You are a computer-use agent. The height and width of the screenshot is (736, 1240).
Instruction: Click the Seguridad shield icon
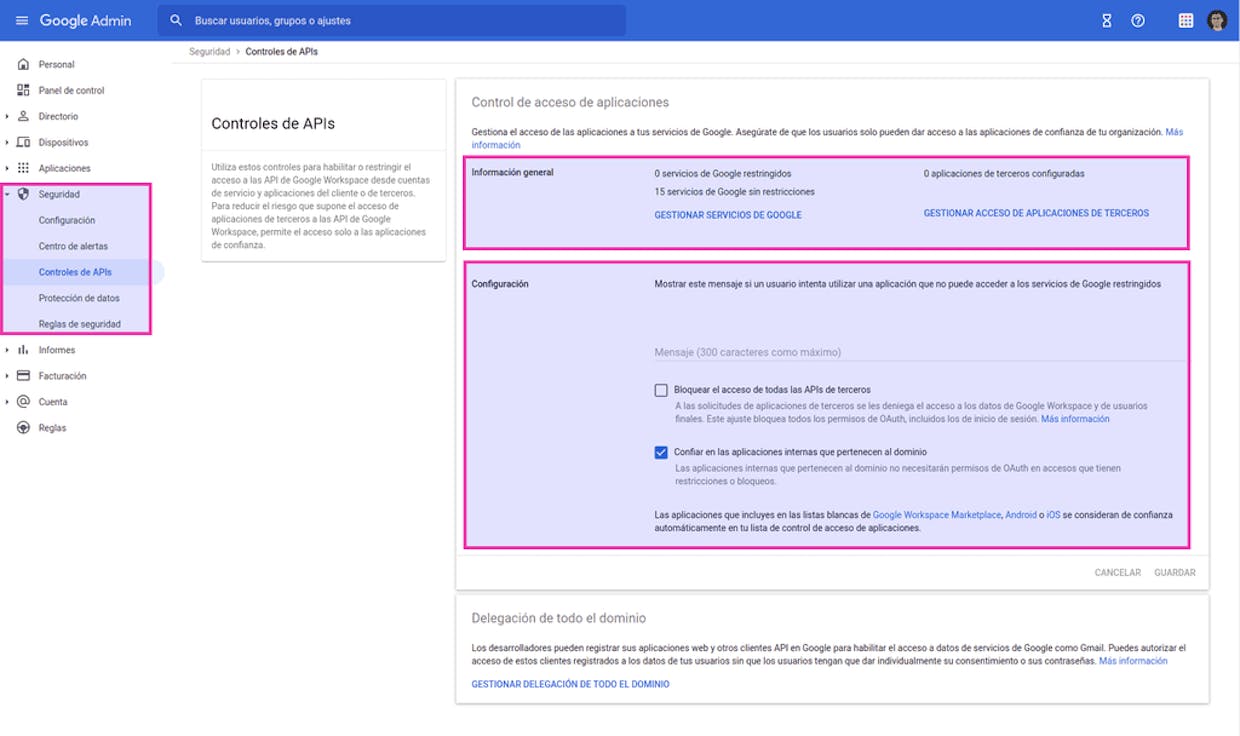pos(23,194)
